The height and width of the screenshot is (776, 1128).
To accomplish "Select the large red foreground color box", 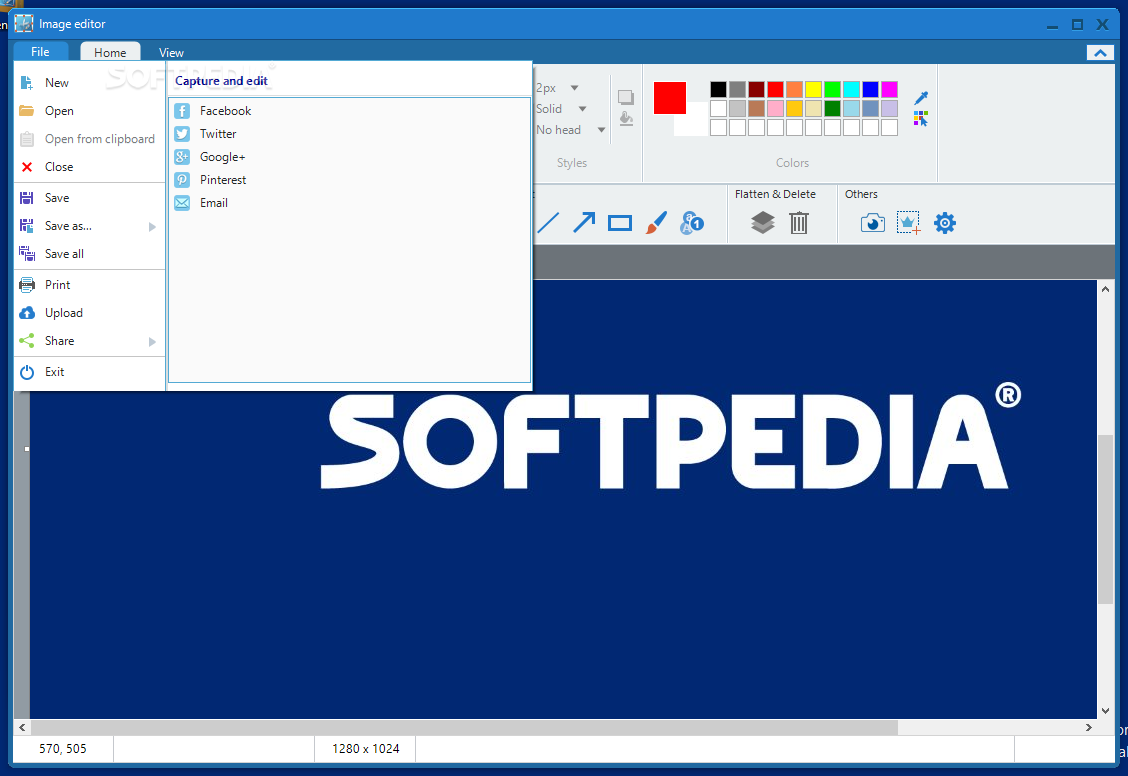I will point(670,98).
